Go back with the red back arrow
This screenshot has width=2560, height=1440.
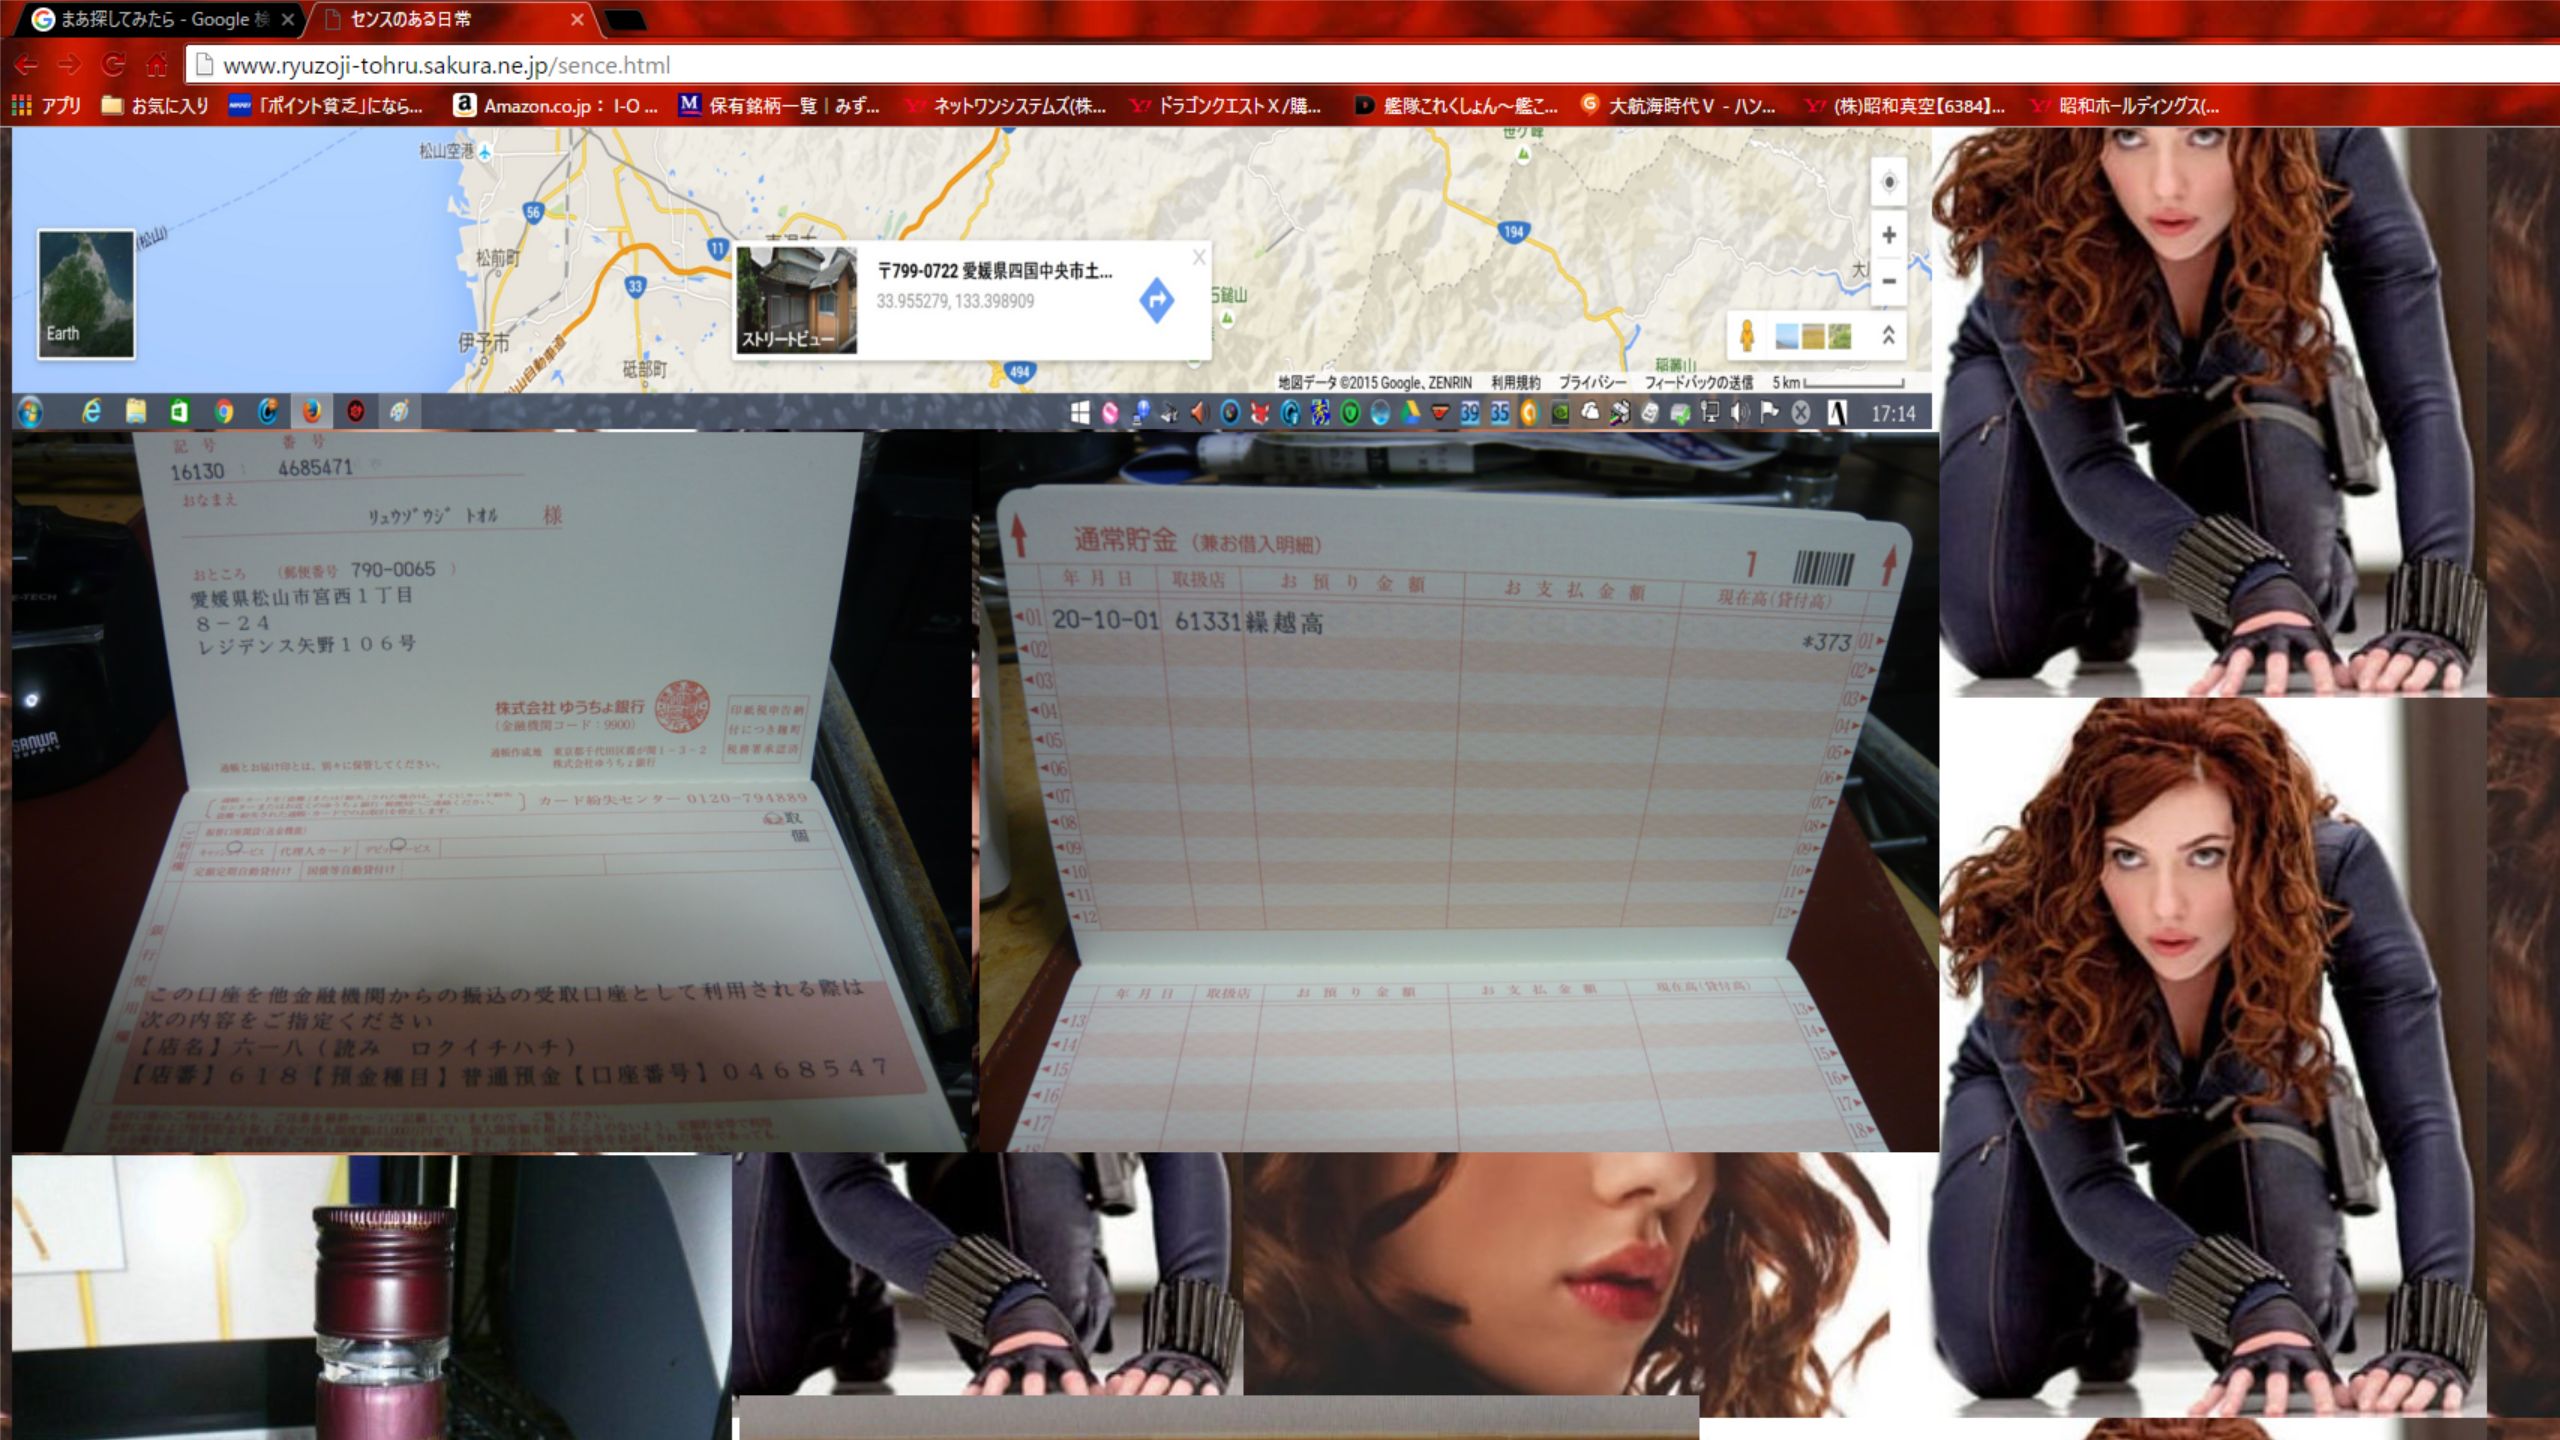click(26, 65)
